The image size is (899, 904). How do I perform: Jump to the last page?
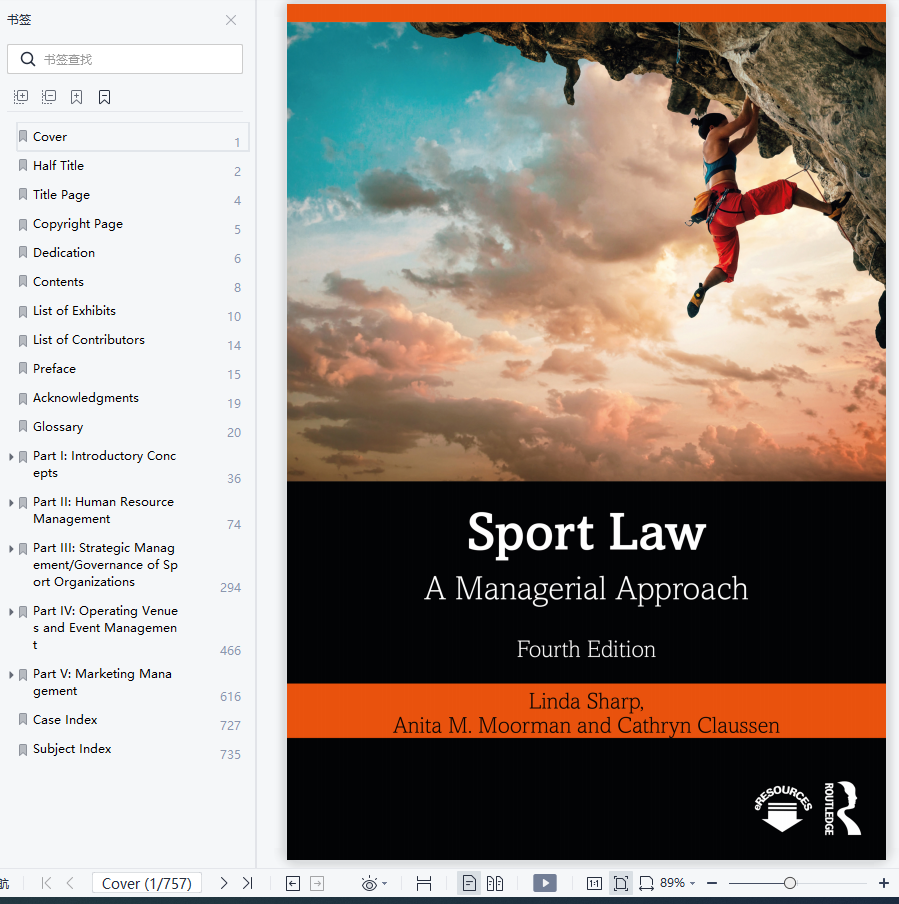(x=247, y=883)
